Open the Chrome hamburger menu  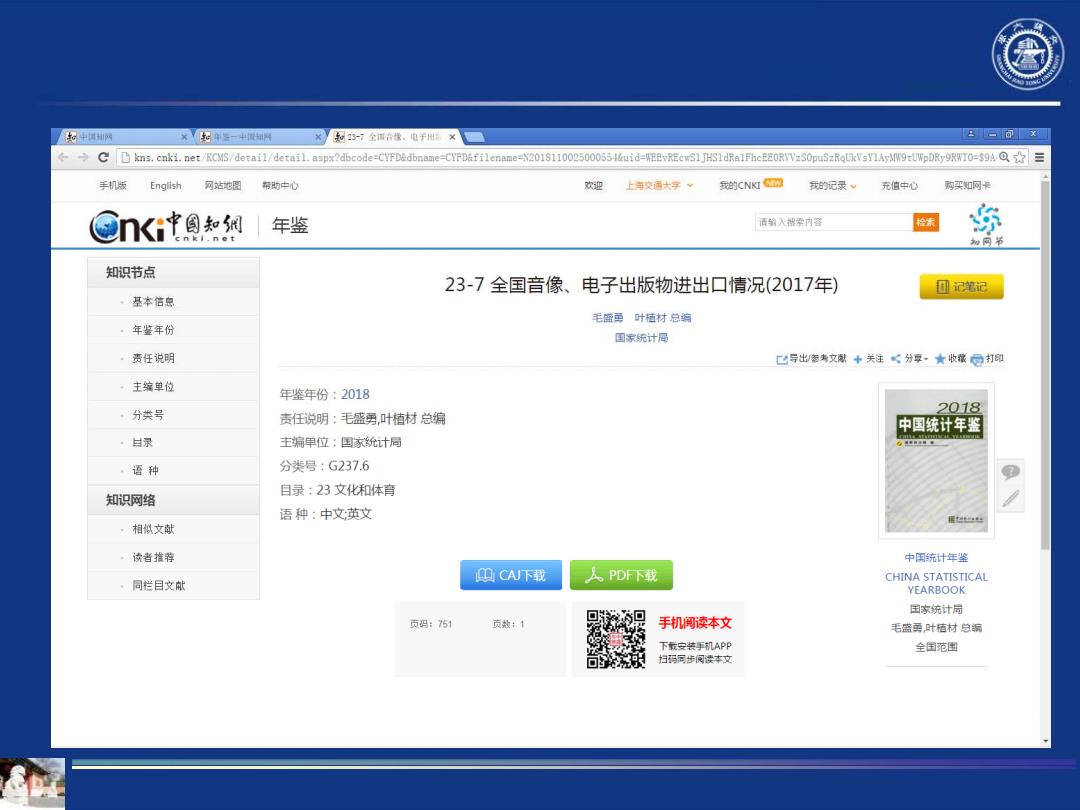pos(1039,157)
